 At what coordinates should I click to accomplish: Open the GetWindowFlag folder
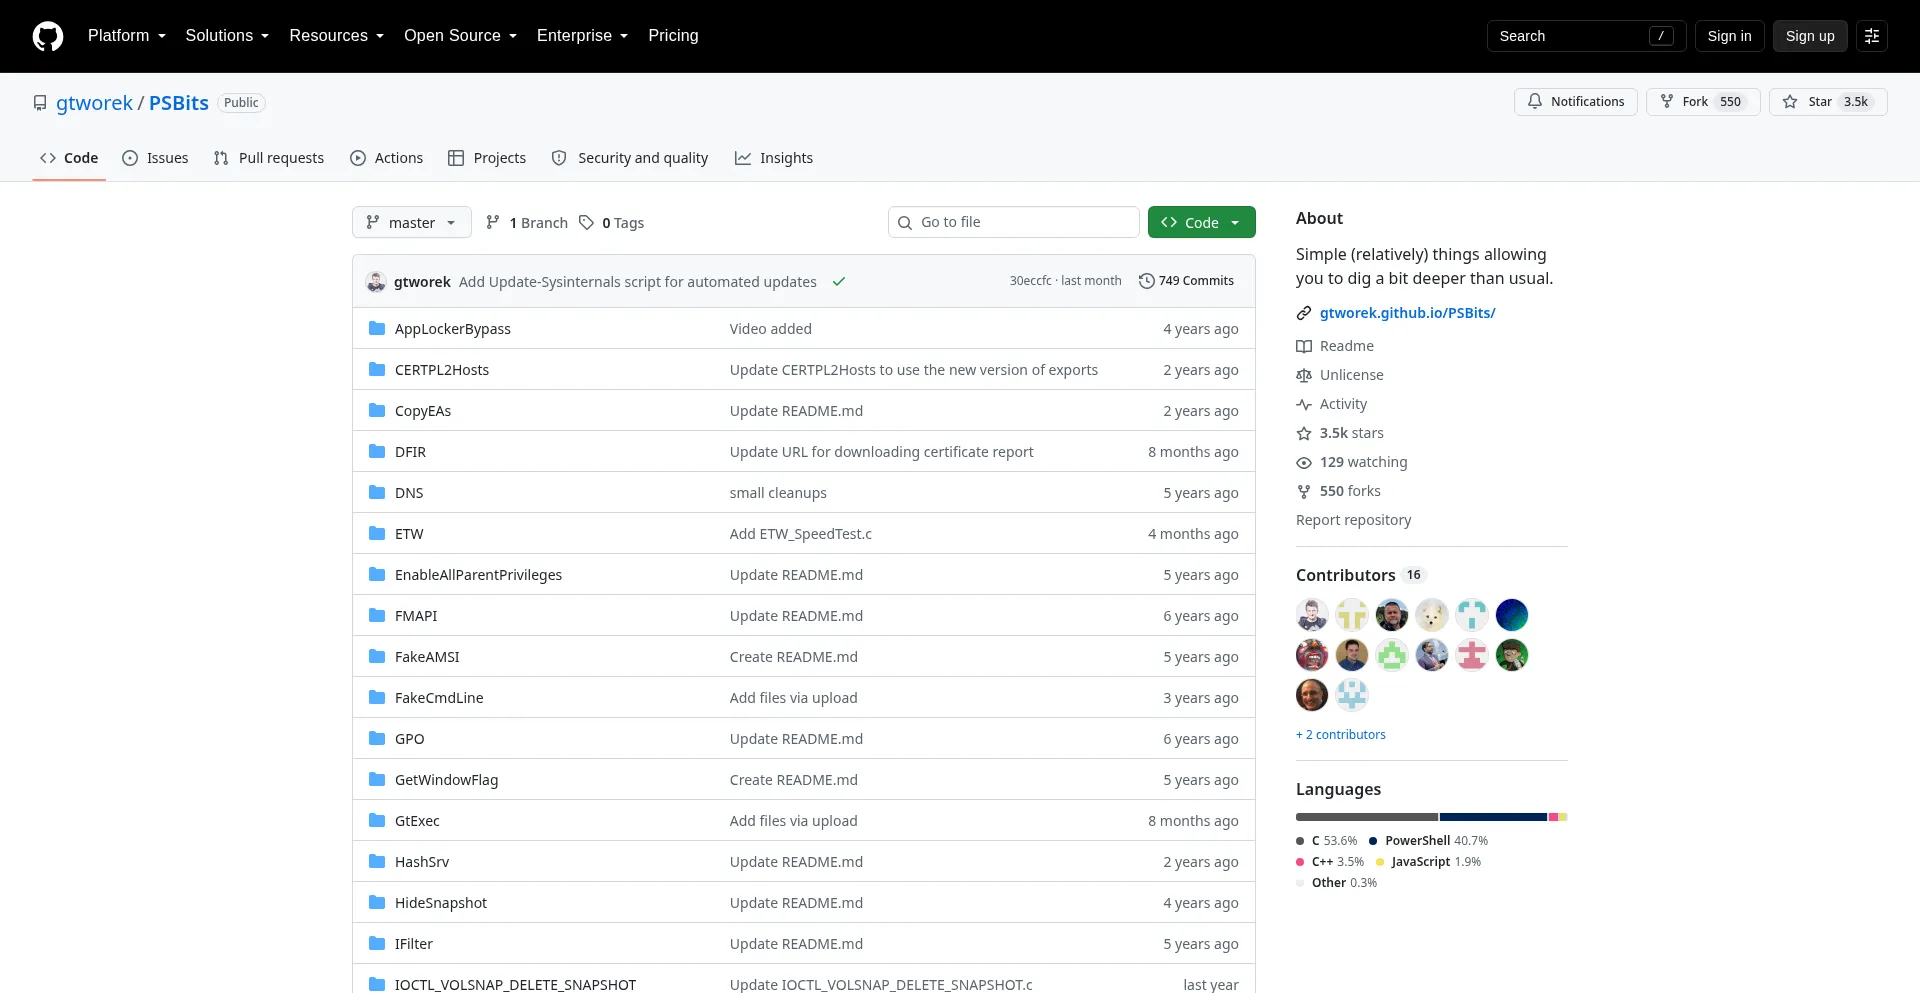tap(446, 780)
